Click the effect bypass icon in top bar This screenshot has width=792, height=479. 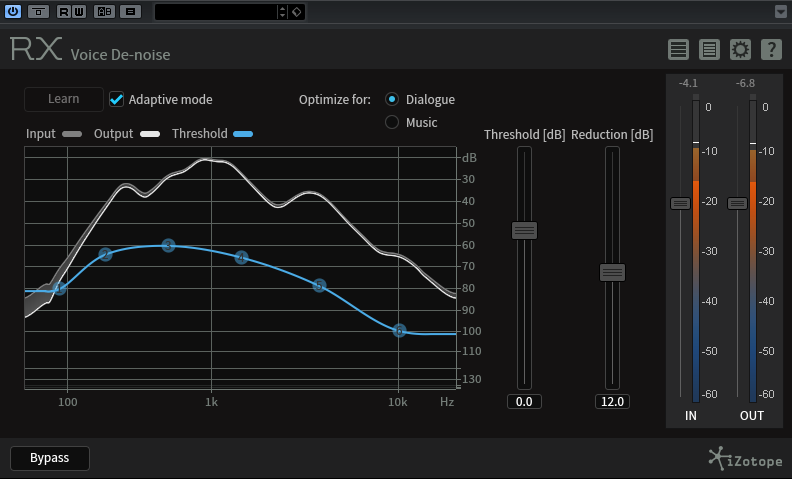pos(38,11)
